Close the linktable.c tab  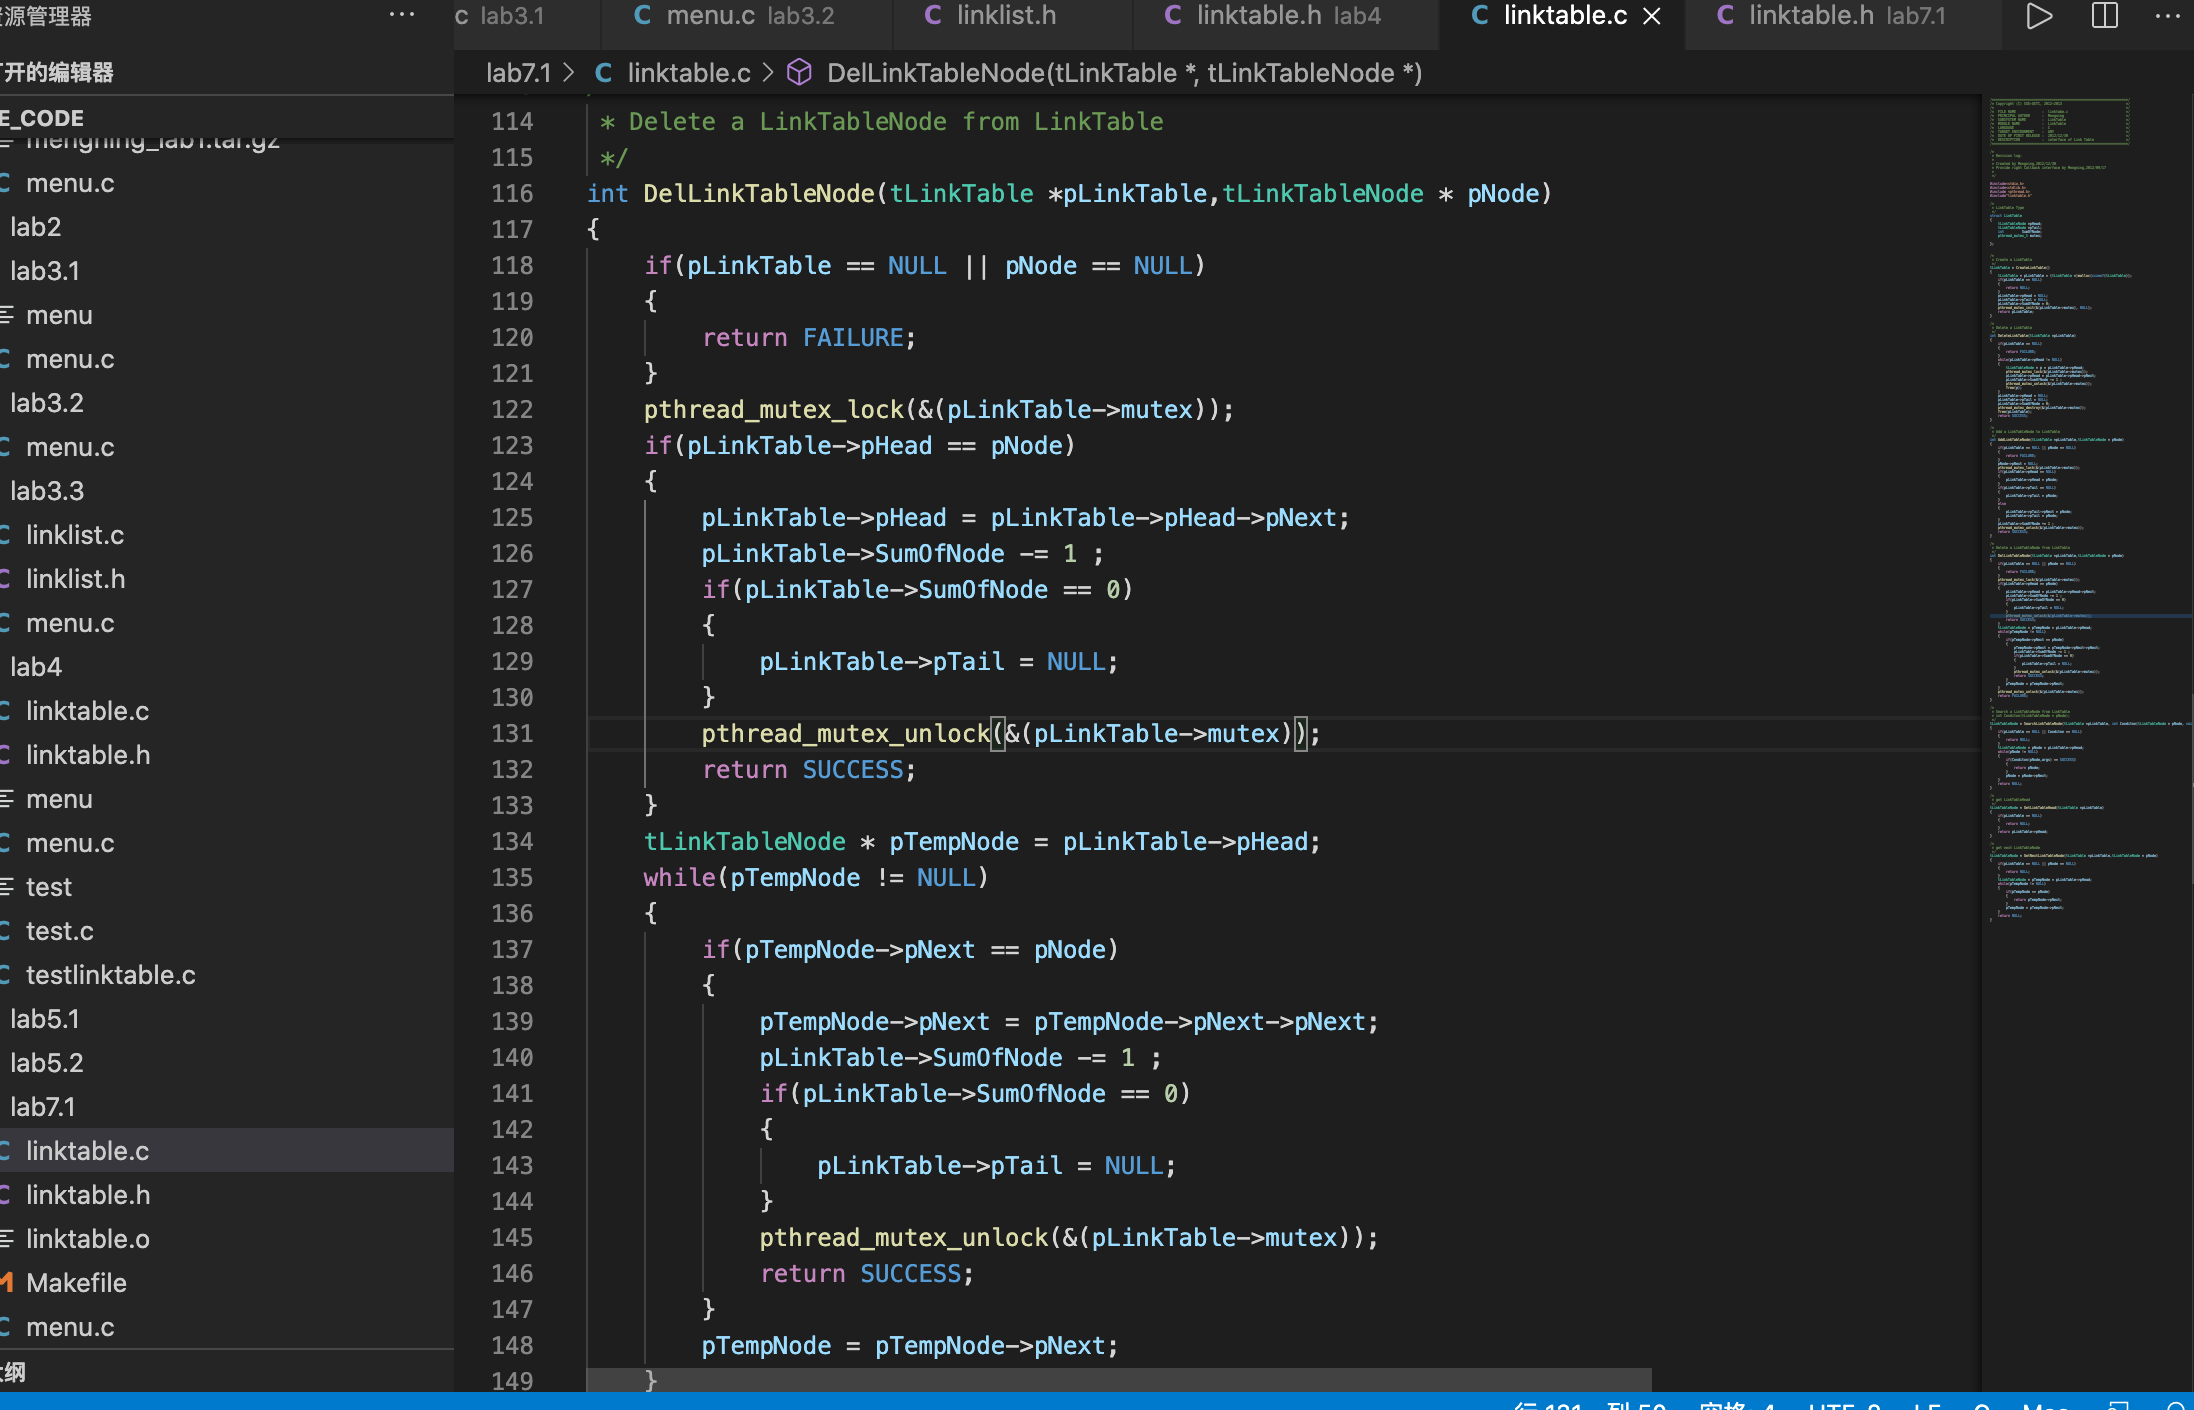1652,17
